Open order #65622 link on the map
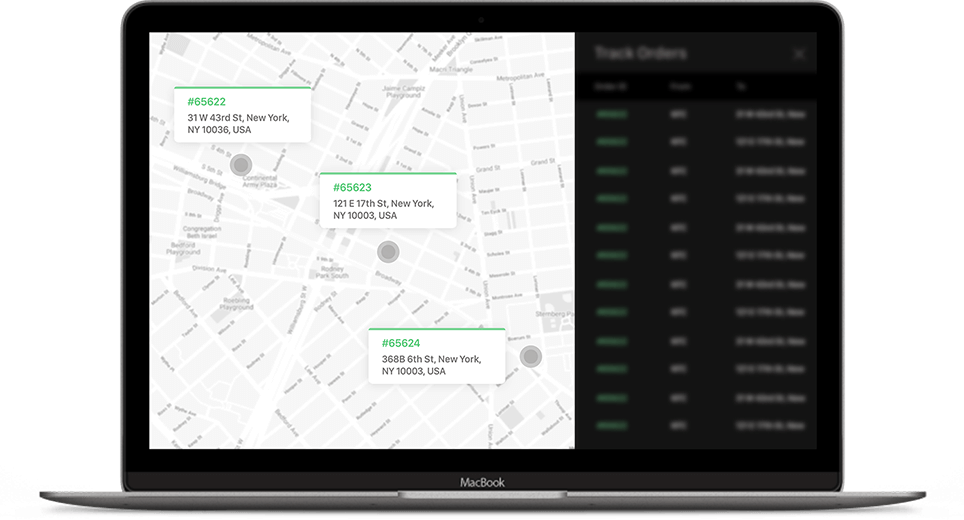964x520 pixels. (x=206, y=102)
